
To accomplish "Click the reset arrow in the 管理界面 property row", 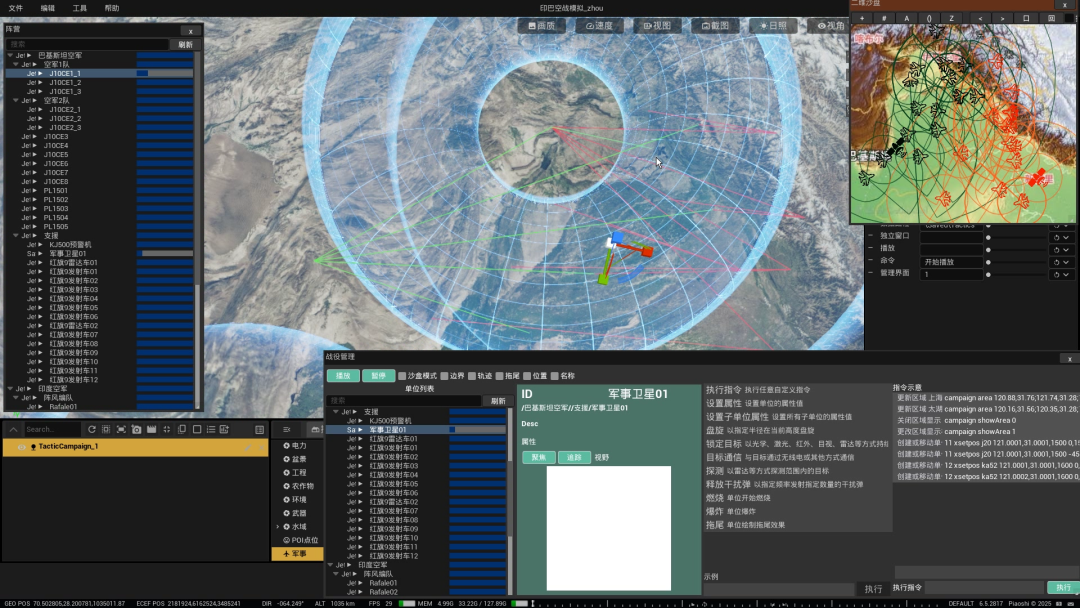I will [x=1057, y=275].
